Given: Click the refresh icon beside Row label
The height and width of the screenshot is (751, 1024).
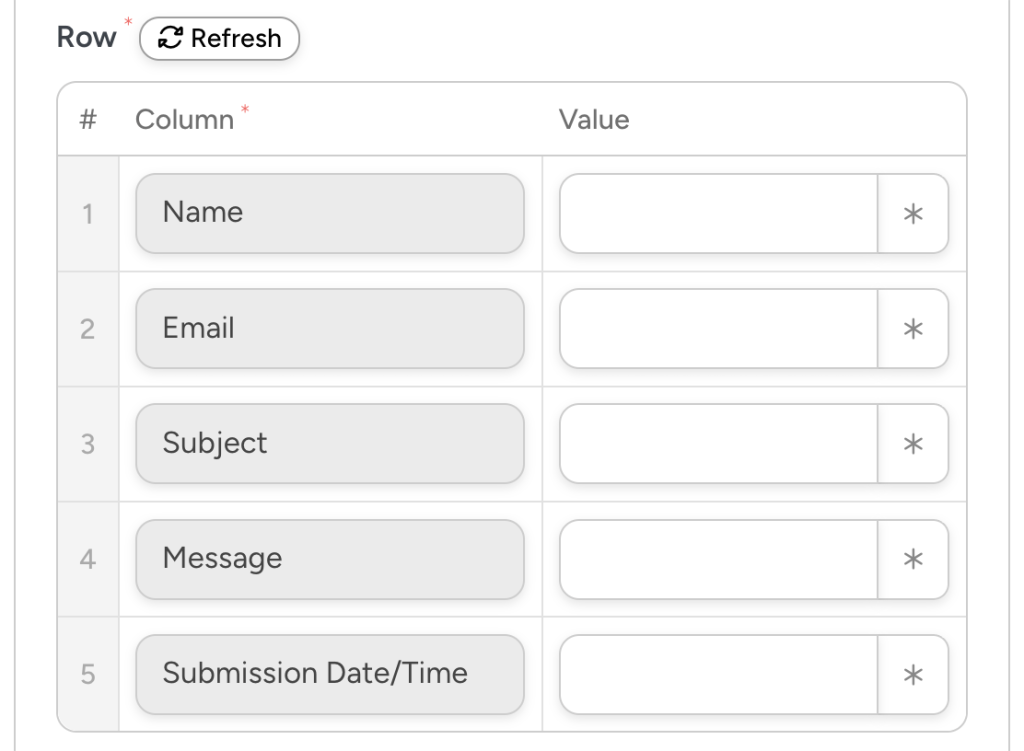Looking at the screenshot, I should point(168,38).
